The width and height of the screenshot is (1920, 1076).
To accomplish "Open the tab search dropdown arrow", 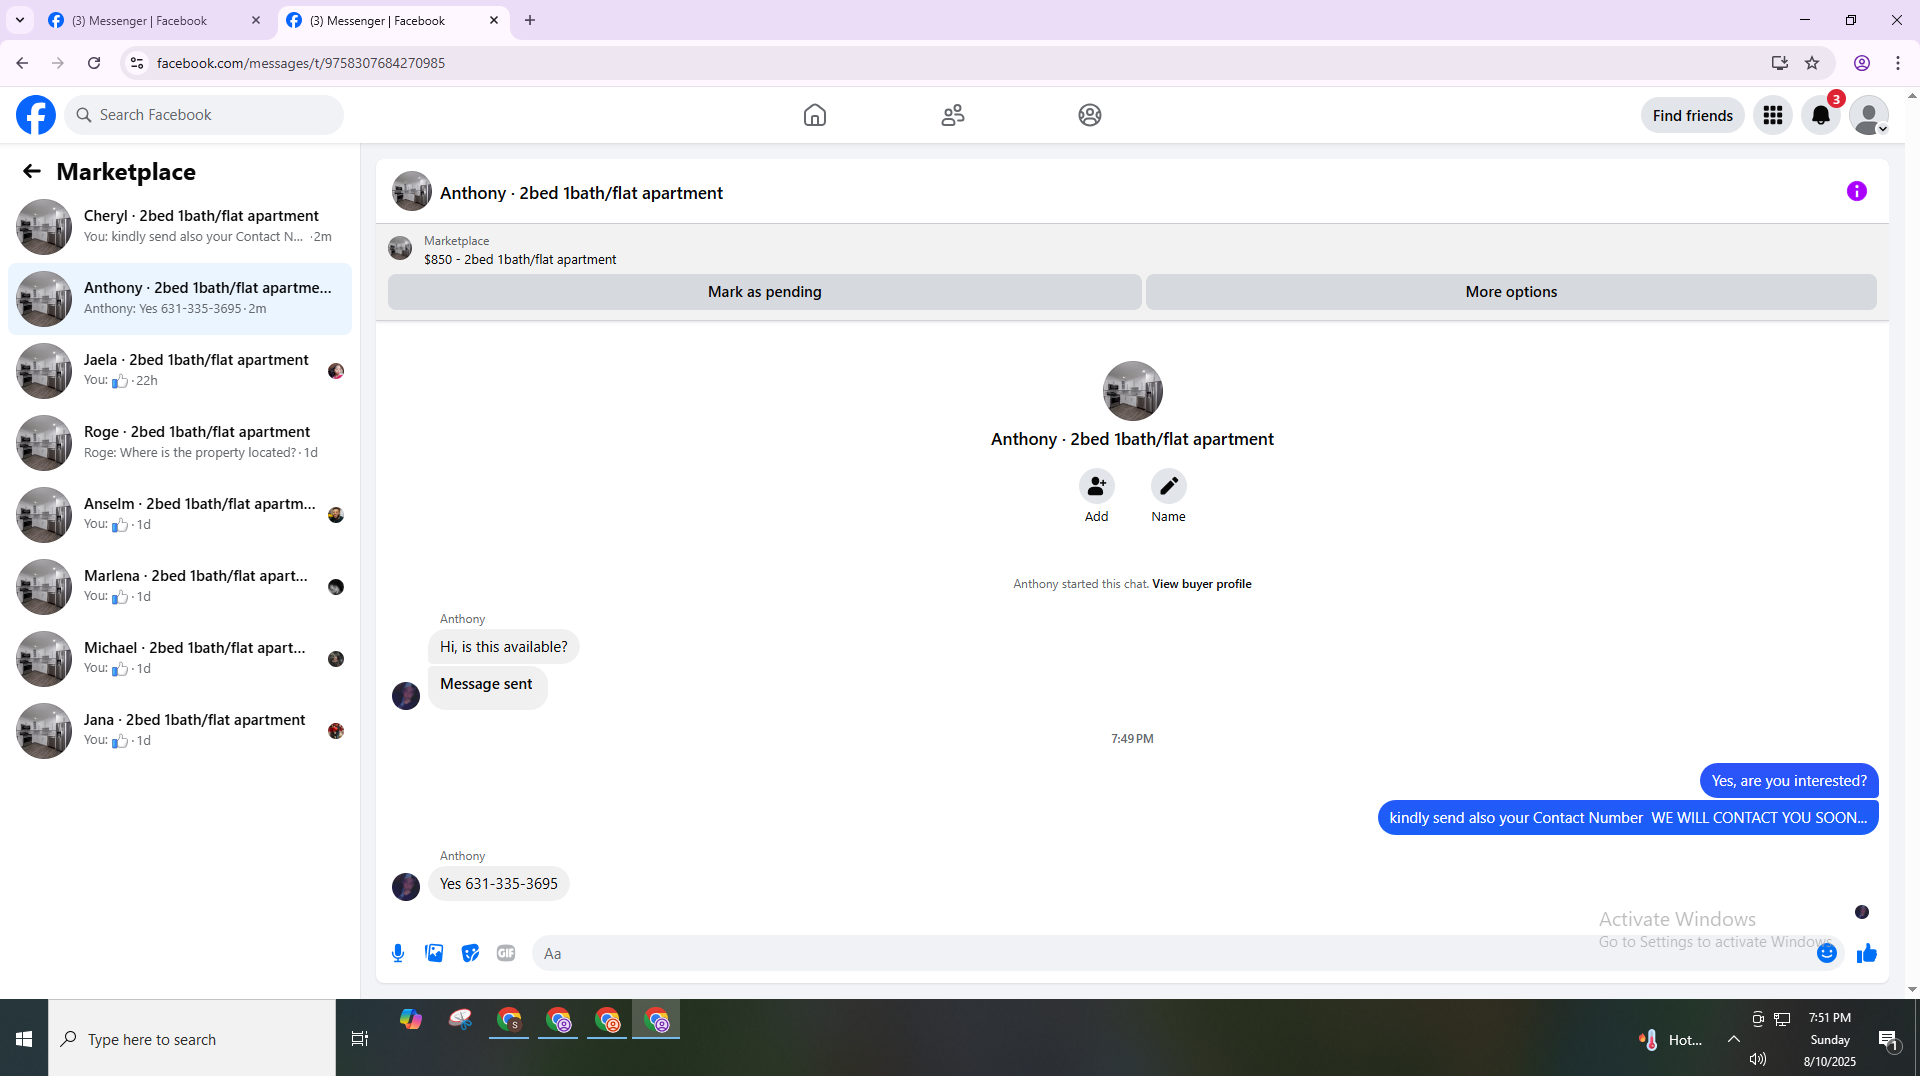I will (x=20, y=20).
